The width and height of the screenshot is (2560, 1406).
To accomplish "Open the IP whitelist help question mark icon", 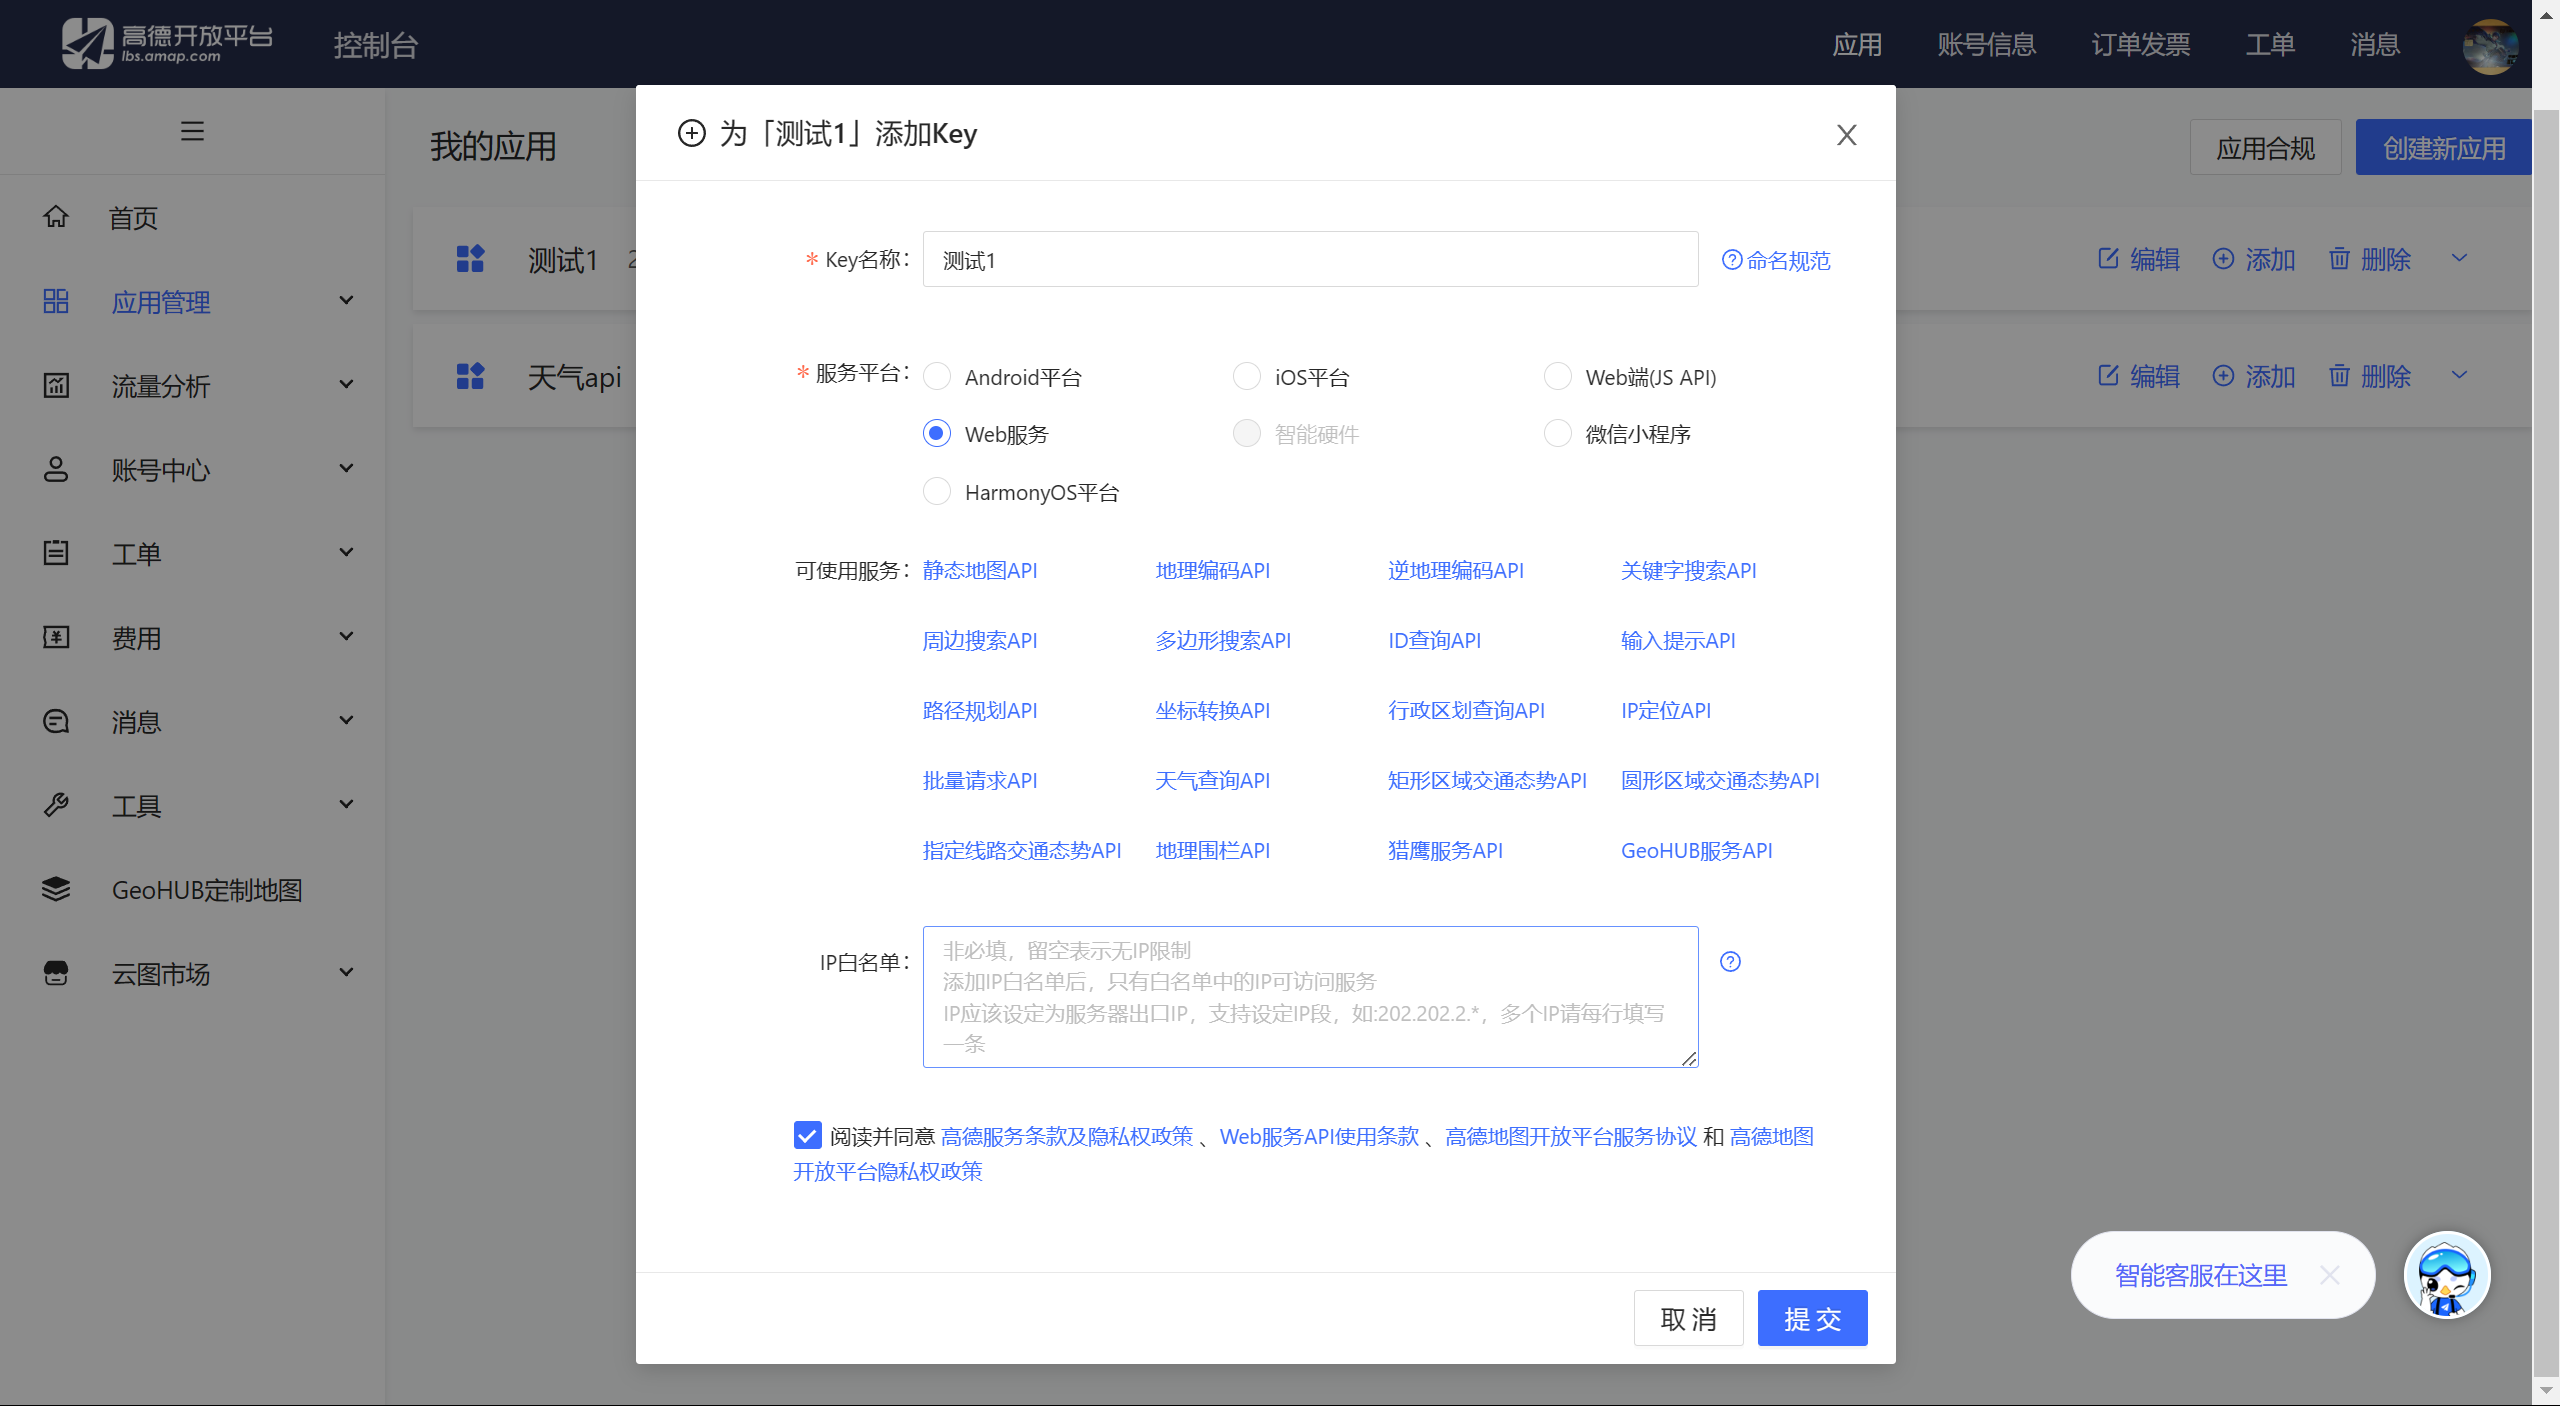I will coord(1731,961).
